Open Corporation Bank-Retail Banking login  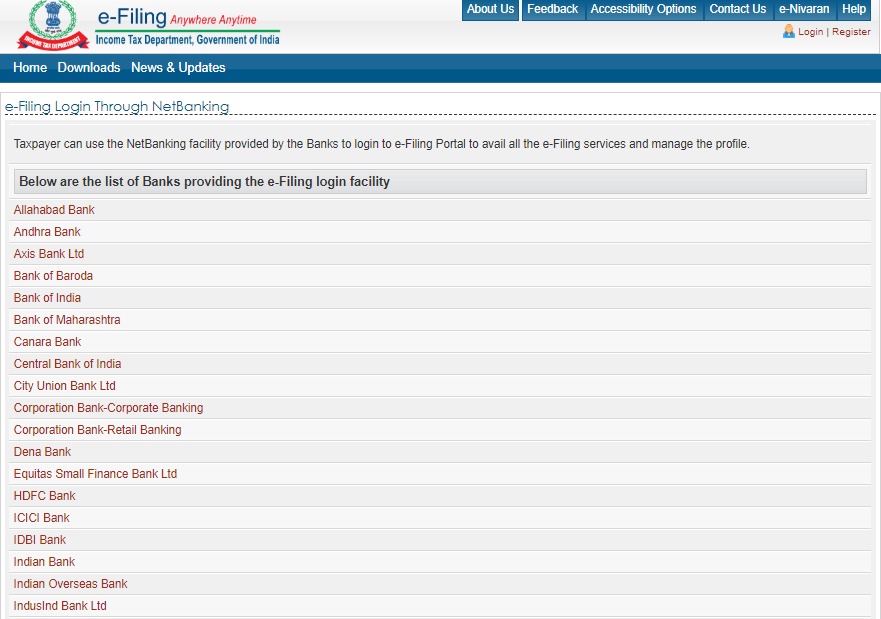coord(98,430)
